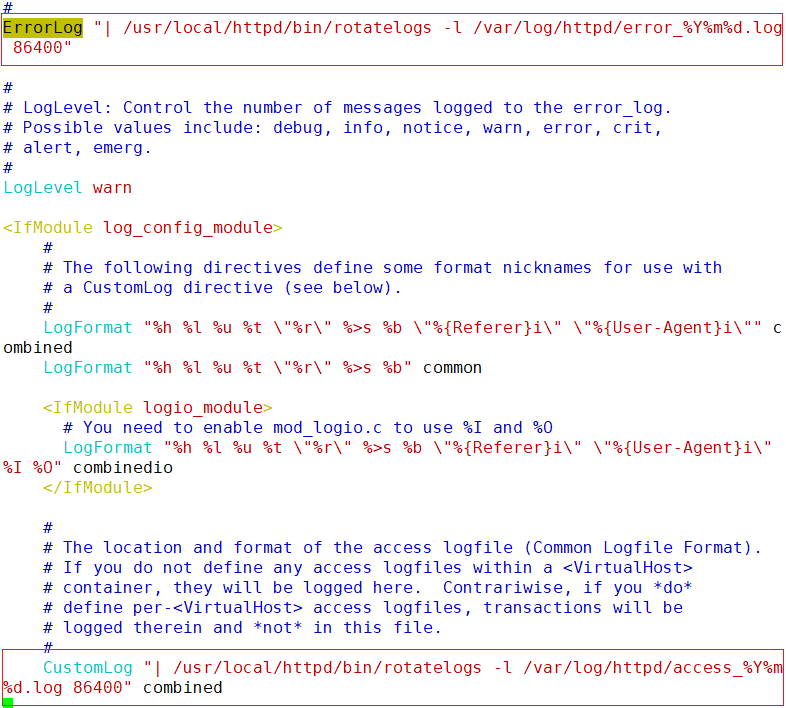Click the word 'combined' after 86400"
Image resolution: width=786 pixels, height=708 pixels.
(x=182, y=687)
